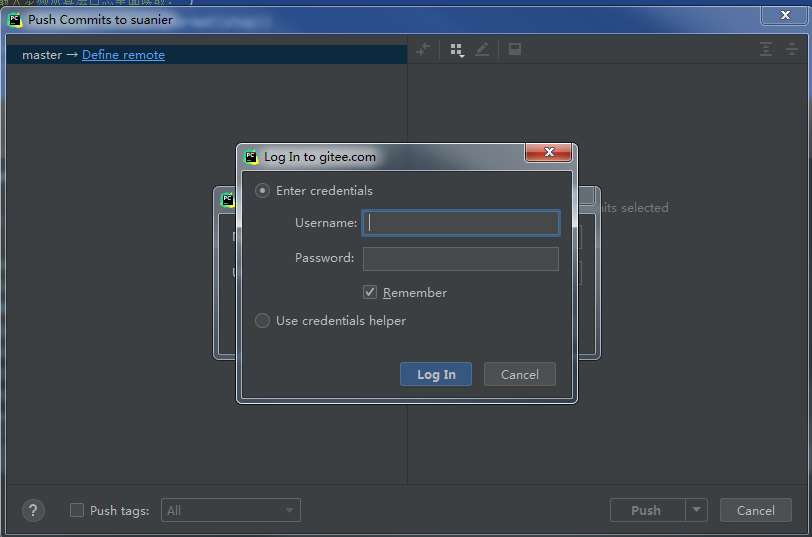Click the preview diff panel icon
The height and width of the screenshot is (537, 812).
(x=515, y=49)
